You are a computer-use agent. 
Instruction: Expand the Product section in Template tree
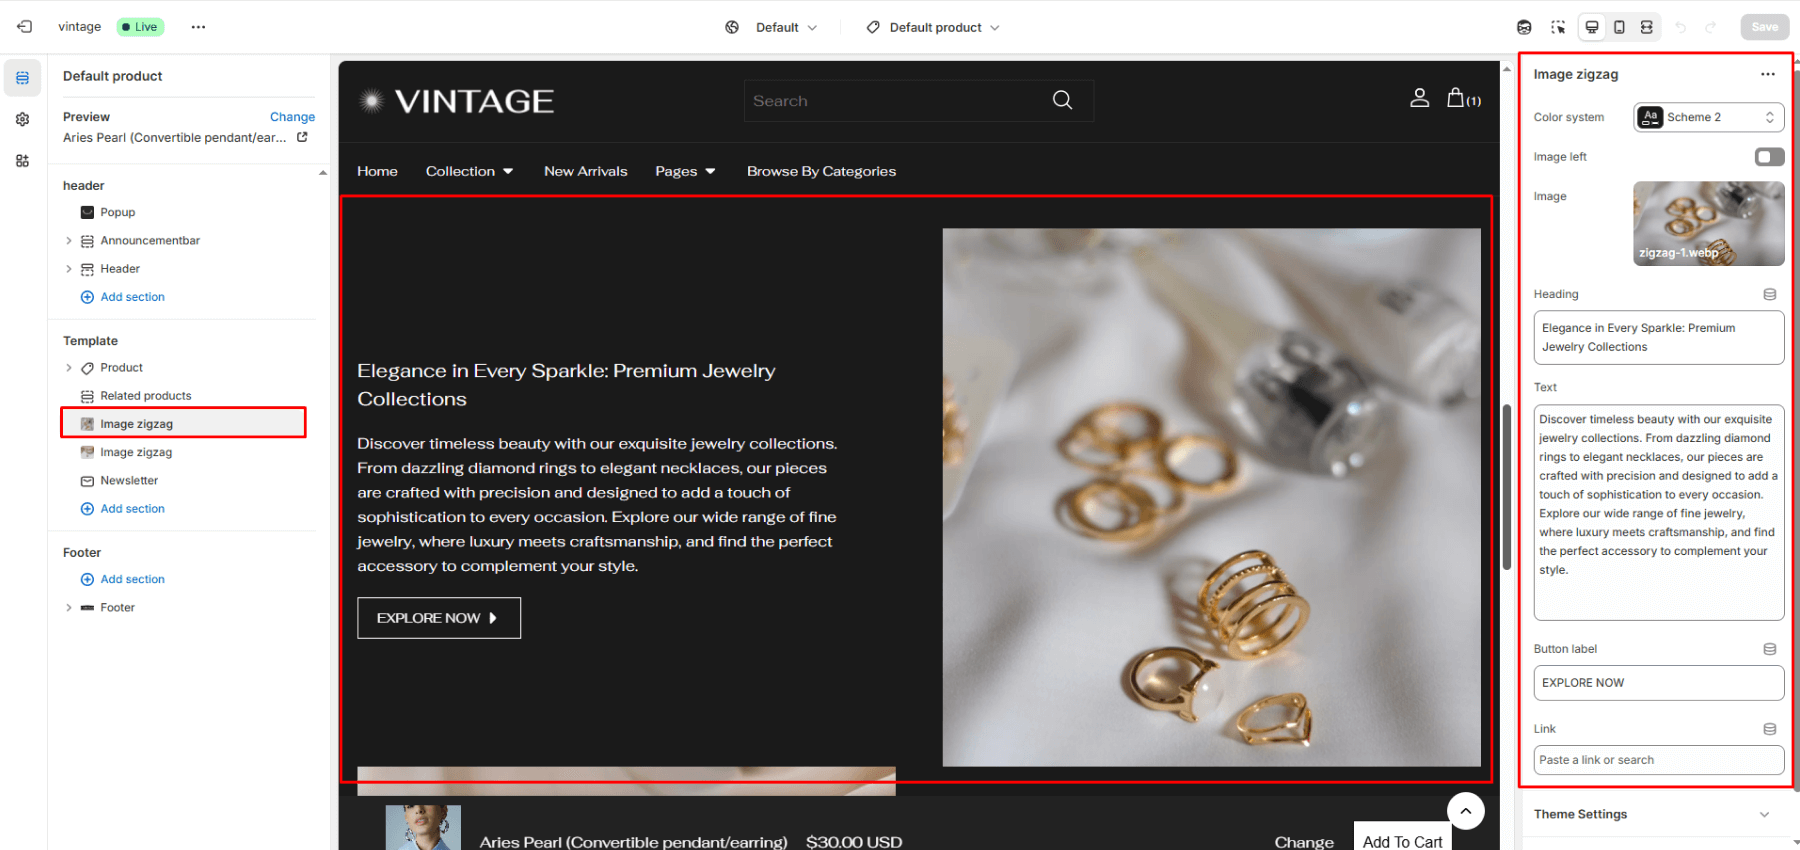click(x=69, y=368)
